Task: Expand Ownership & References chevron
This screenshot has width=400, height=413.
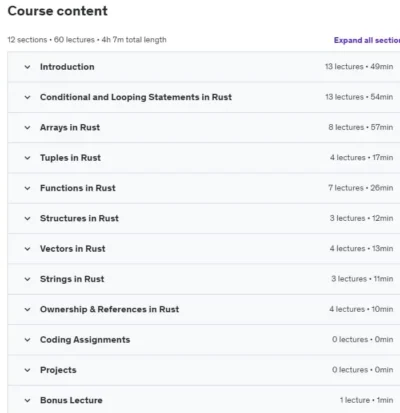Action: (x=27, y=310)
